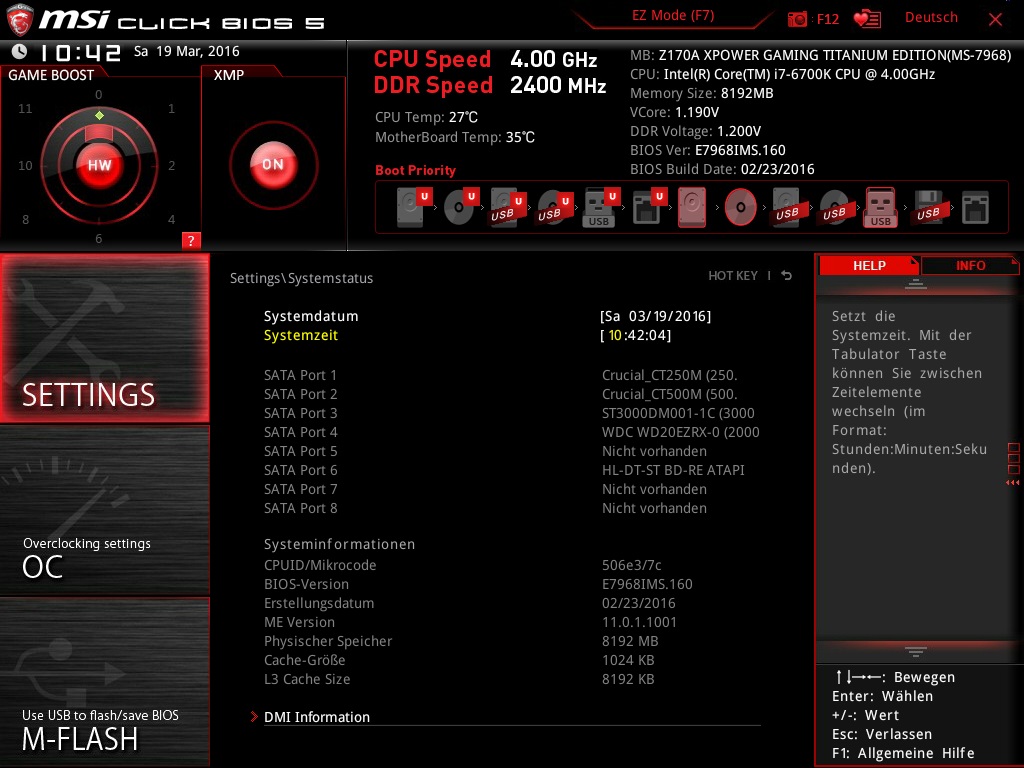Click the Settings\Systemstatus breadcrumb

pos(301,278)
